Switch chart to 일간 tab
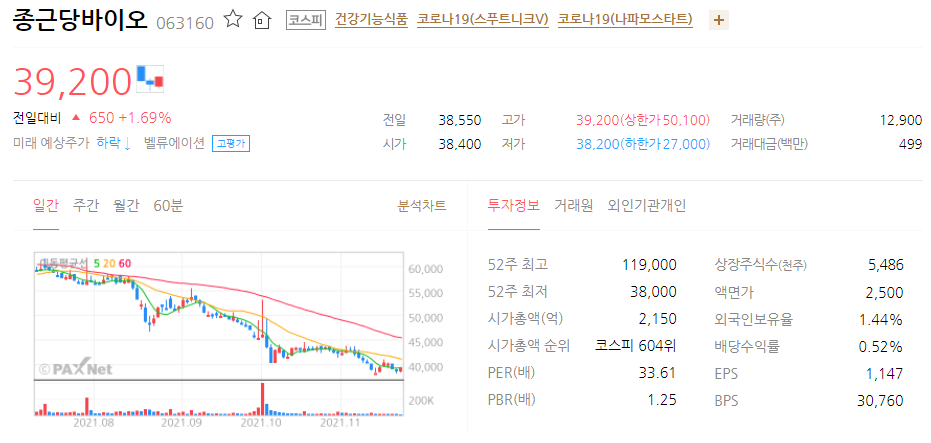 (x=46, y=206)
